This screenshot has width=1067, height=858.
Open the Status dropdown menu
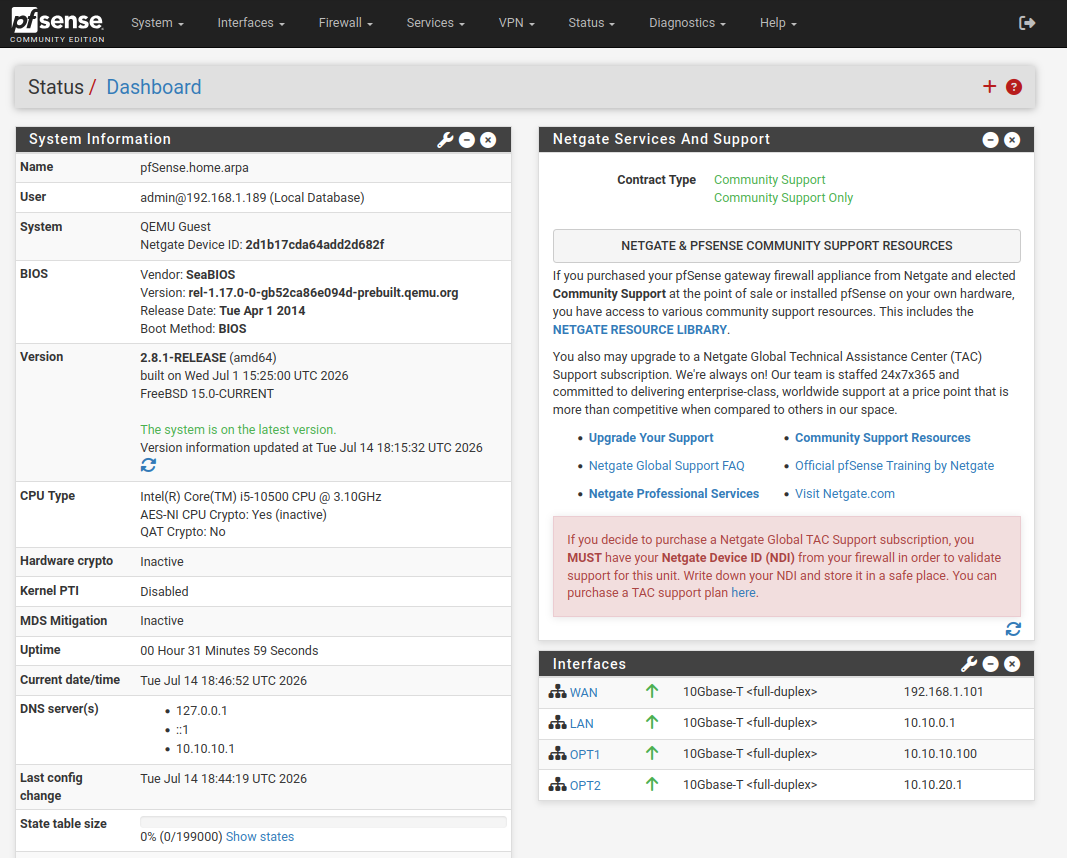pos(591,23)
